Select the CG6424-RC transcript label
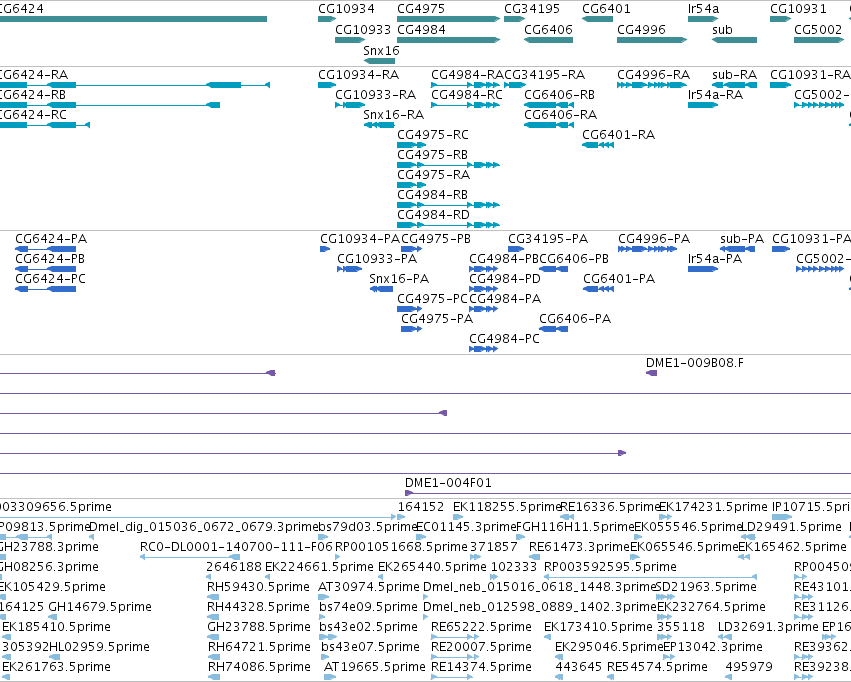Screen dimensions: 851x682 pos(33,114)
